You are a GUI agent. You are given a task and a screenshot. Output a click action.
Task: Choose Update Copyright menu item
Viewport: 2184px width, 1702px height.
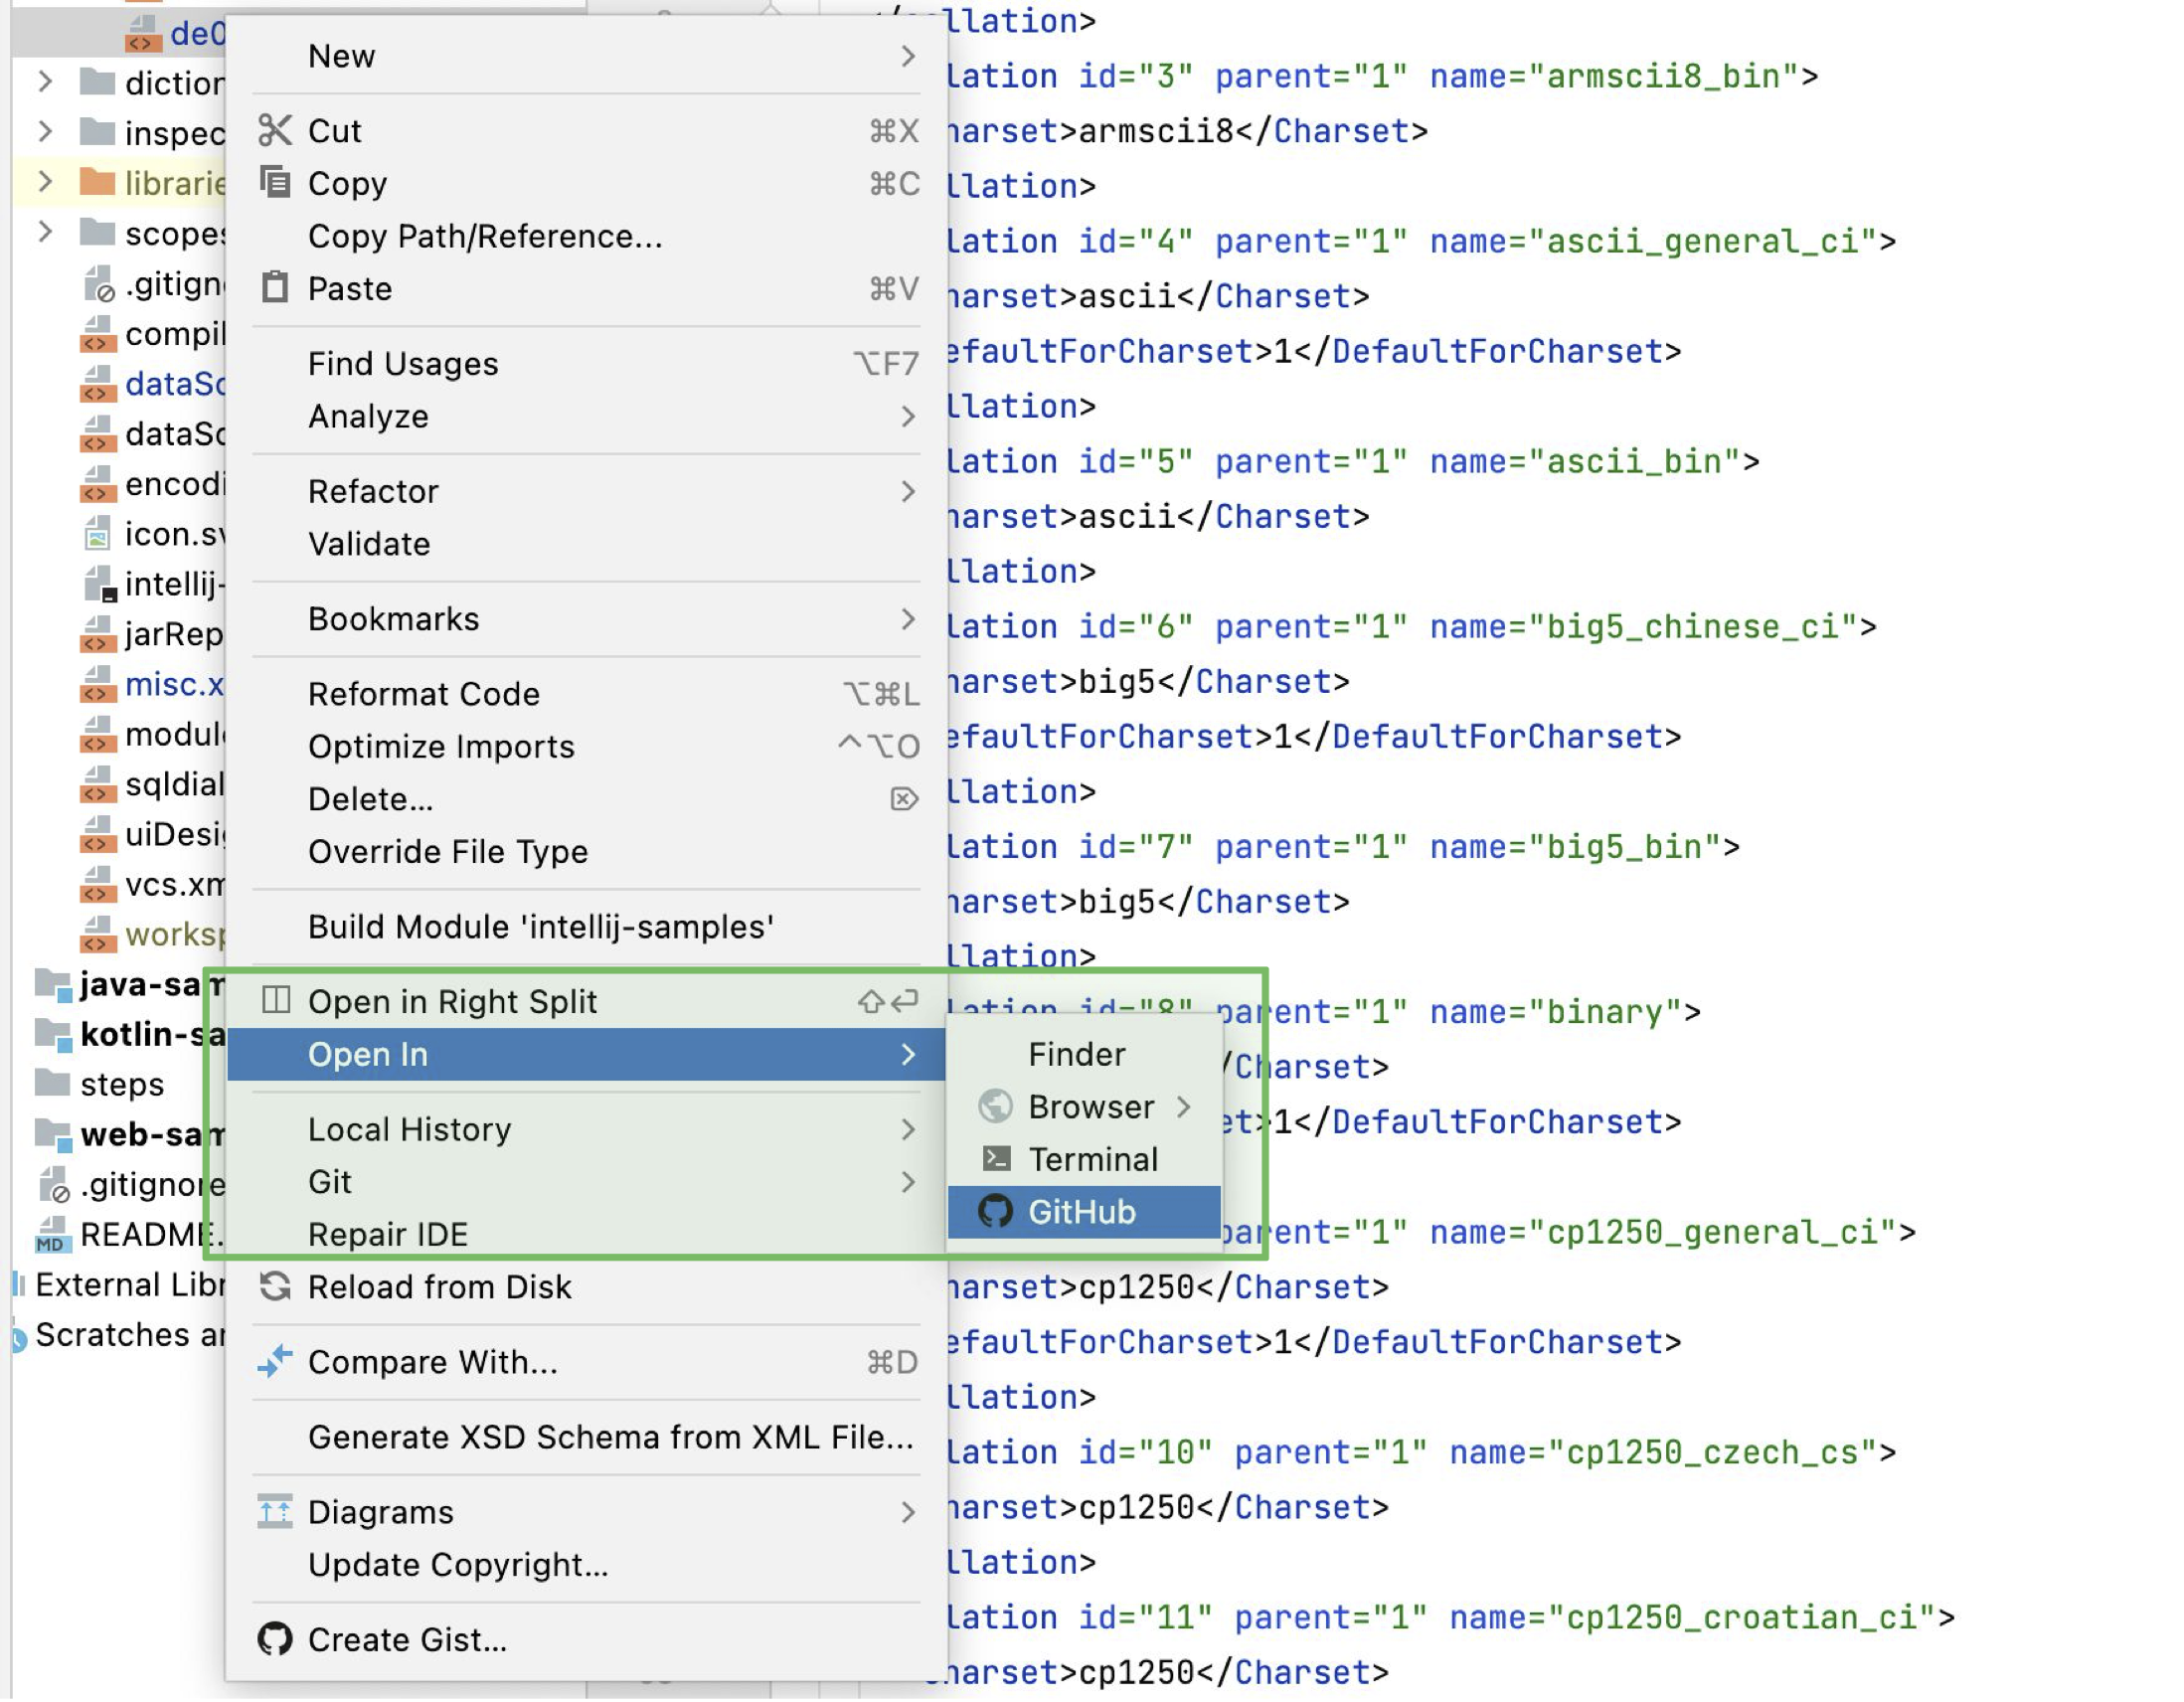point(585,1565)
